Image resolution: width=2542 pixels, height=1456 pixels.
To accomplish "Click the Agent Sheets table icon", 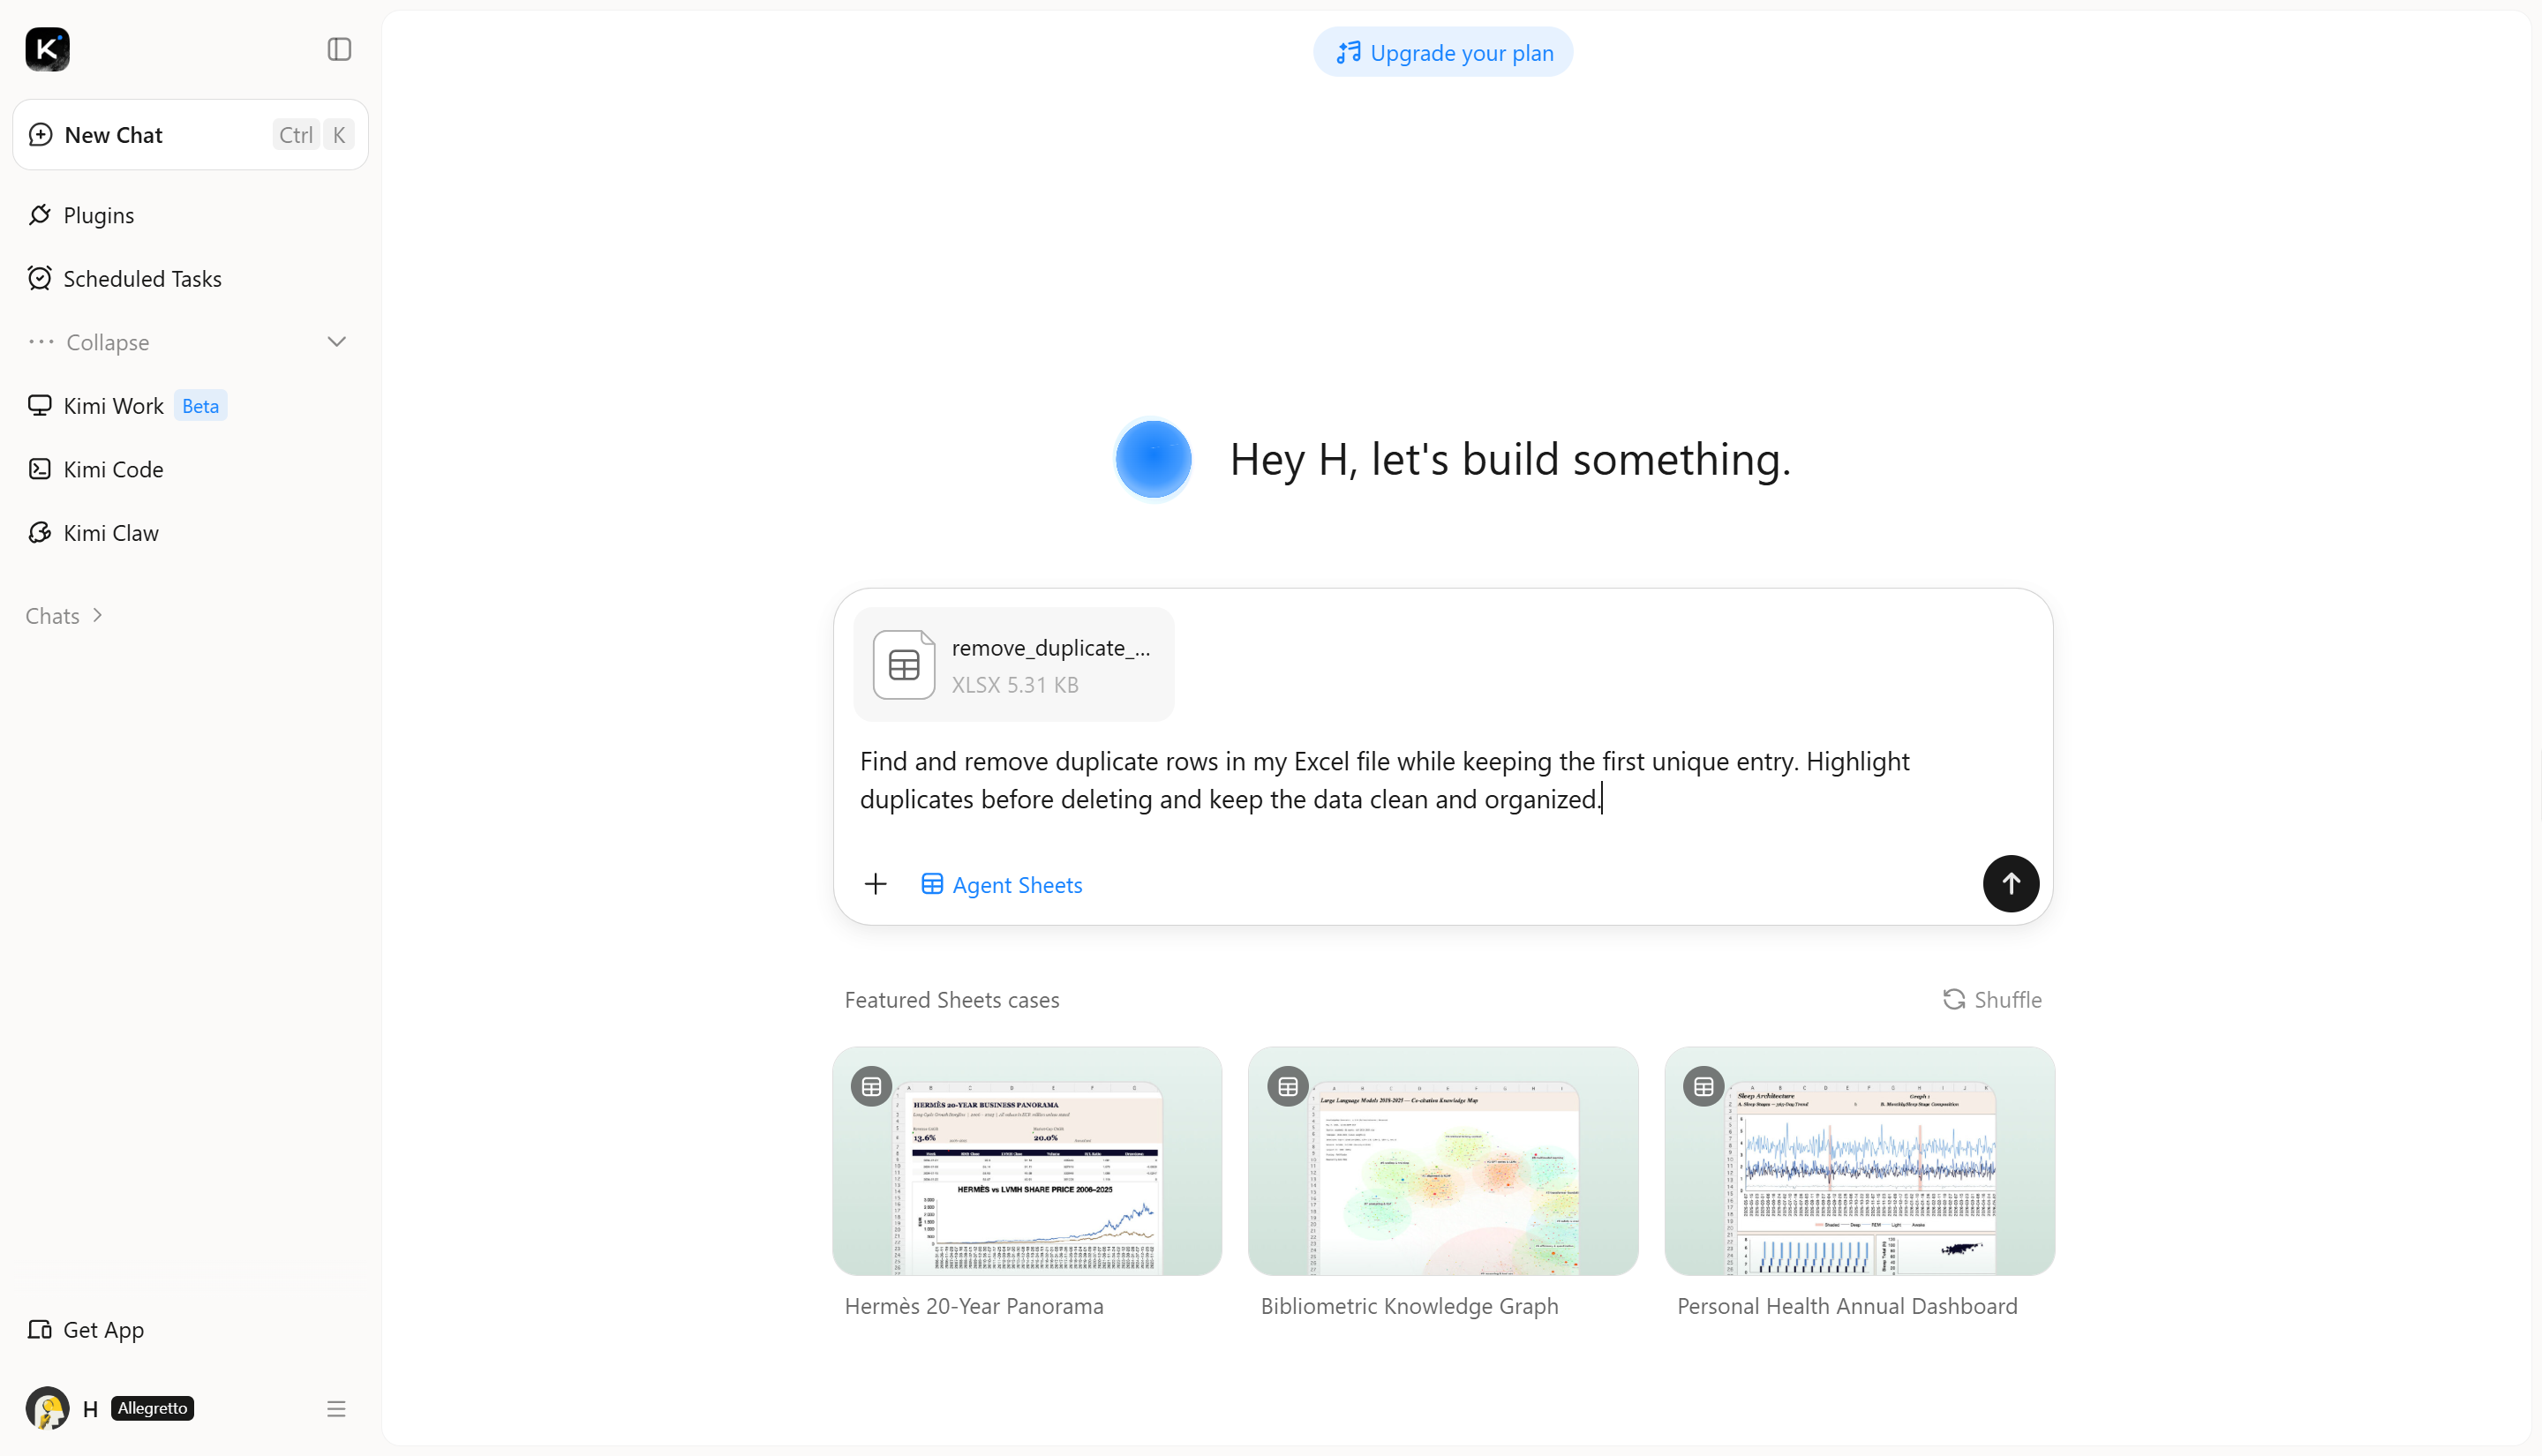I will [932, 884].
